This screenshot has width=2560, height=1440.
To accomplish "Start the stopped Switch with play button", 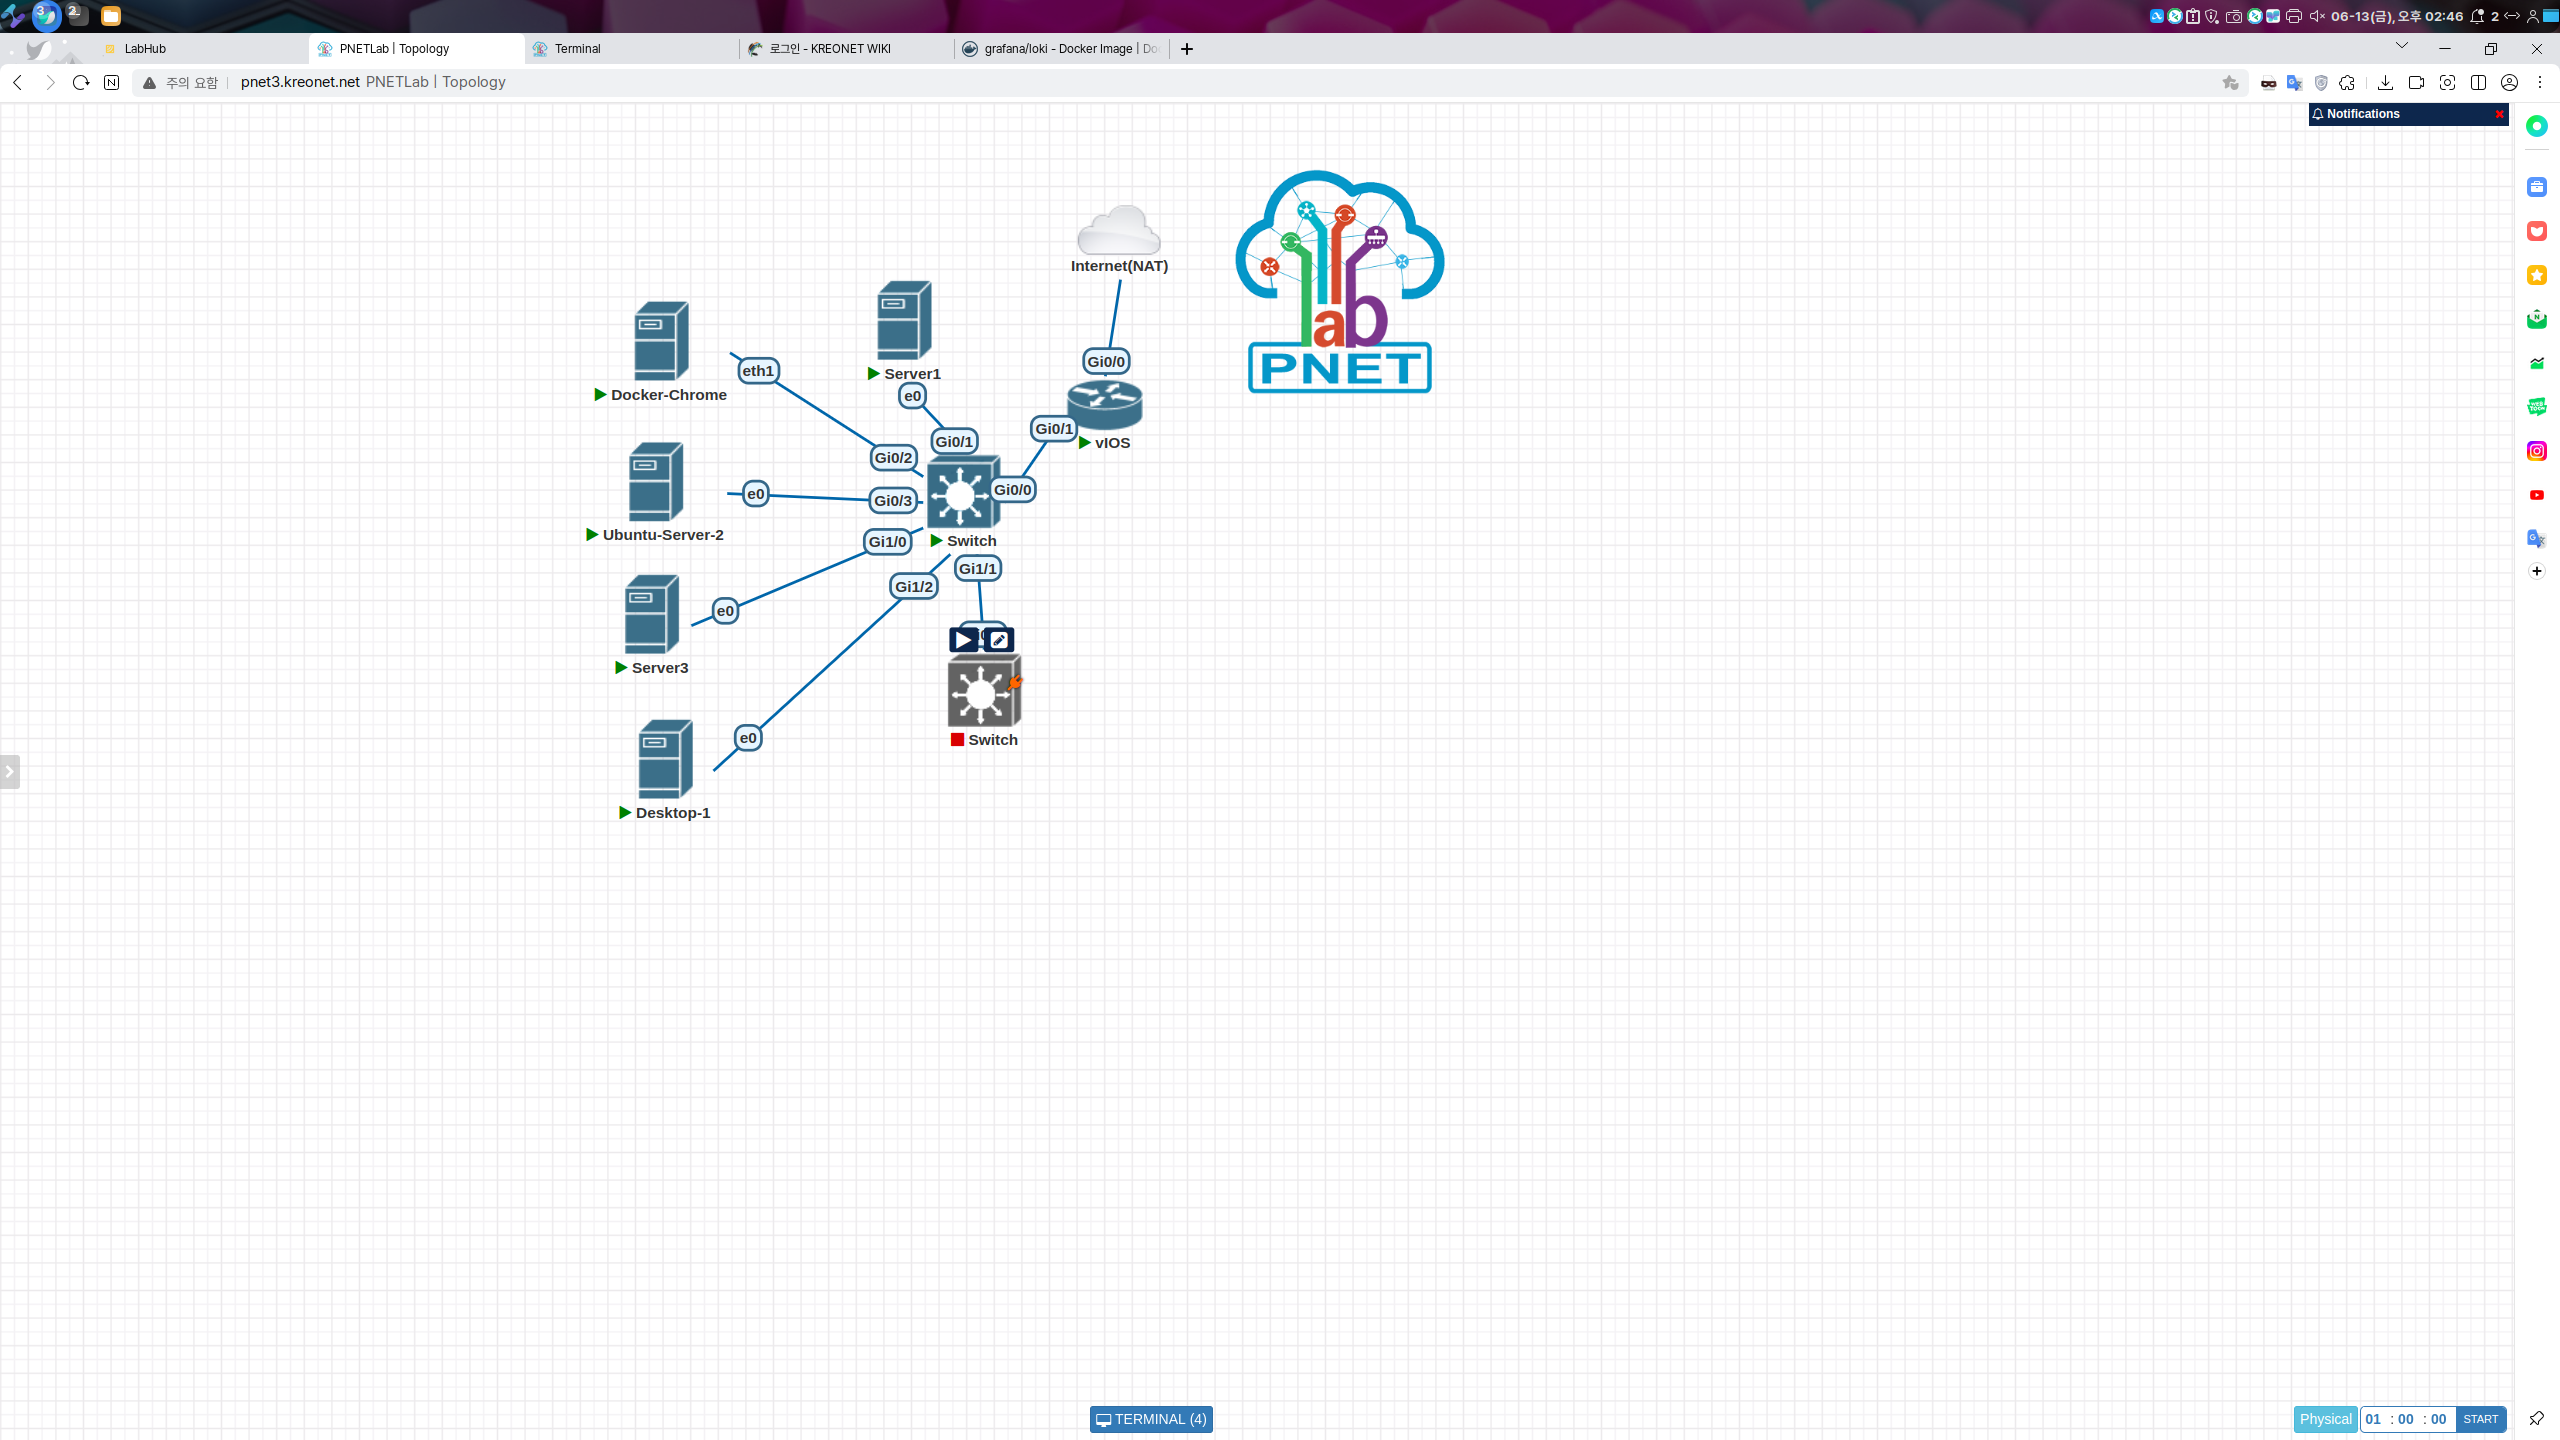I will (x=964, y=640).
